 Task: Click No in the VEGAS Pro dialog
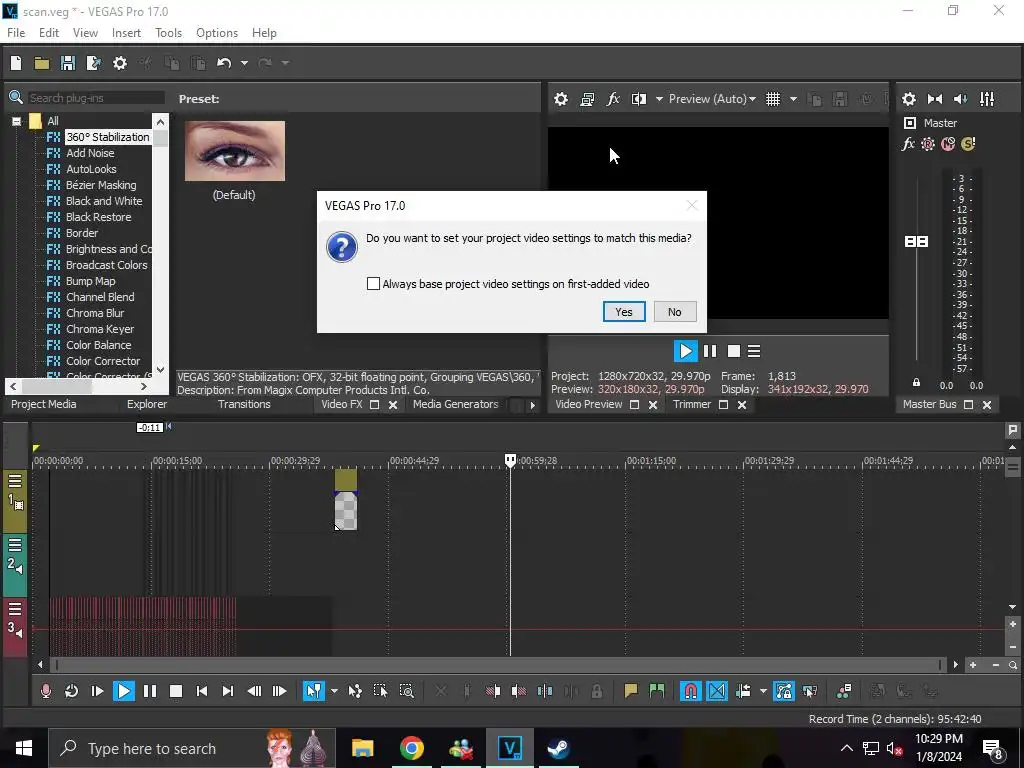675,312
